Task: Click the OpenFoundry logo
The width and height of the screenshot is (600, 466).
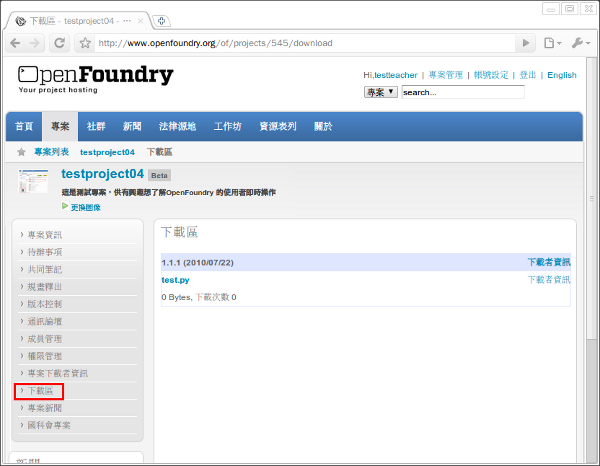Action: 96,79
